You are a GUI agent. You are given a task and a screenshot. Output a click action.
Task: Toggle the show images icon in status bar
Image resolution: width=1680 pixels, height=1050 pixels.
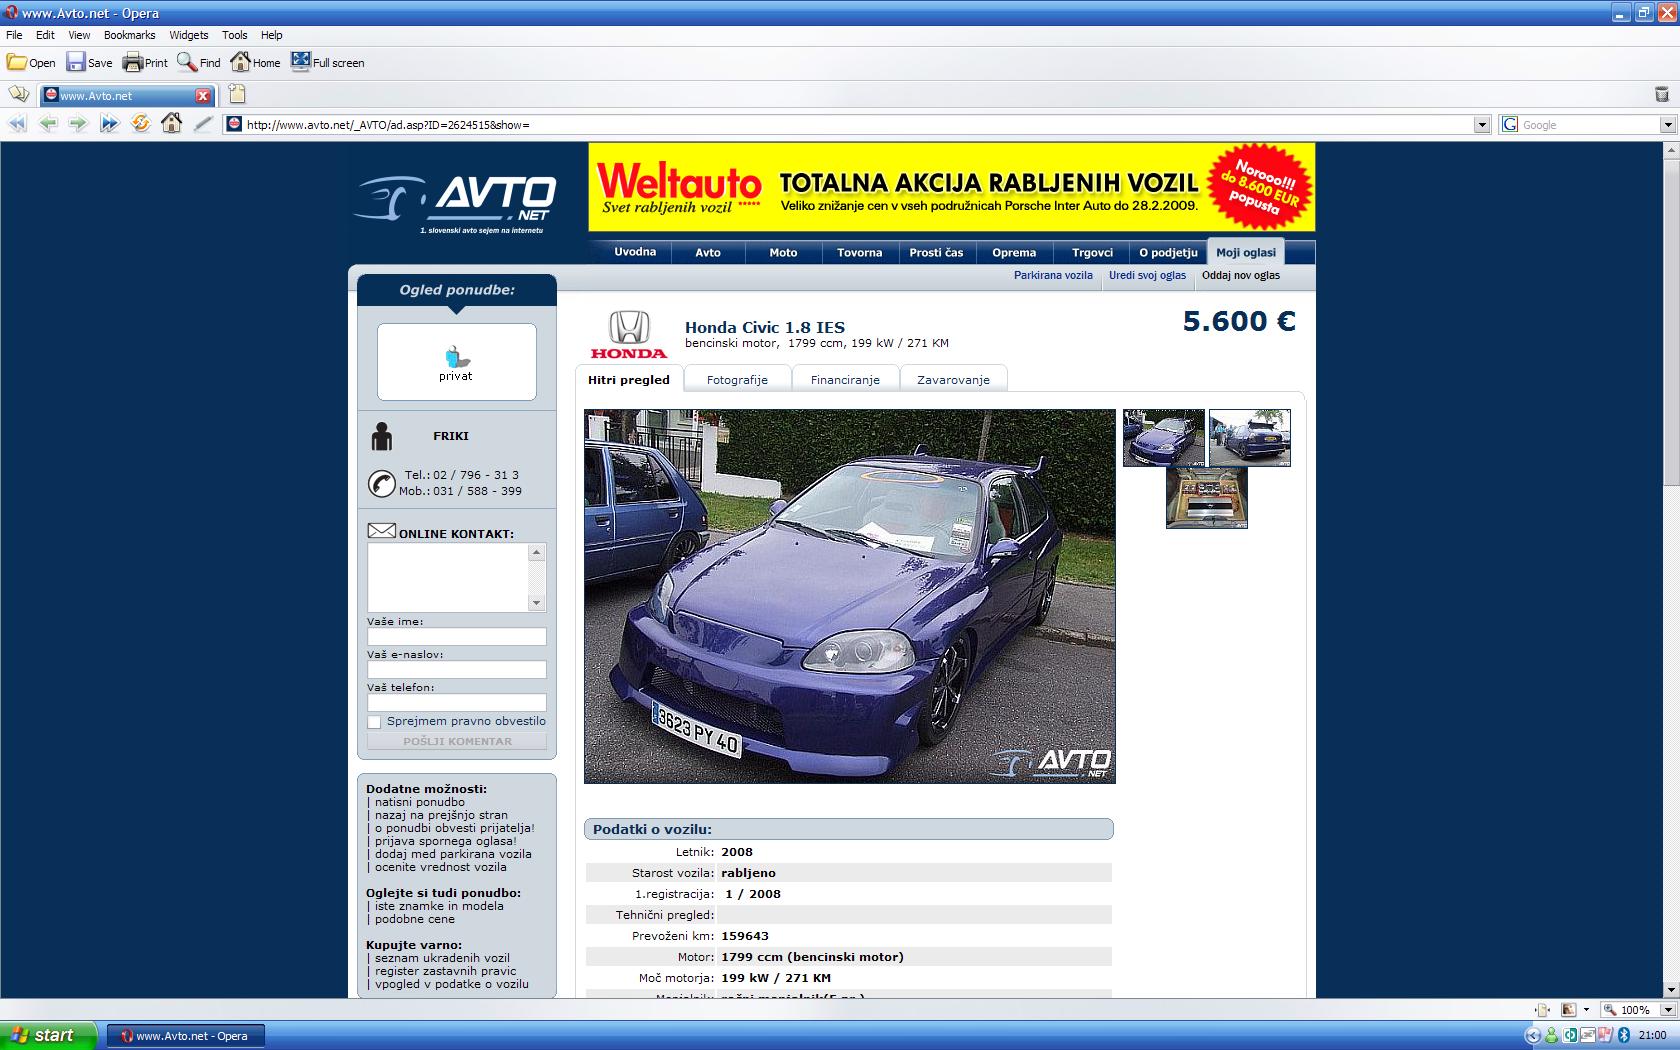tap(1569, 1010)
